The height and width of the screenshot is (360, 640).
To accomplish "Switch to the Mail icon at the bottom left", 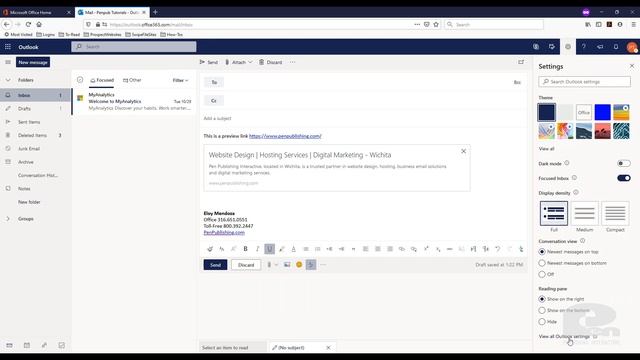I will [9, 345].
